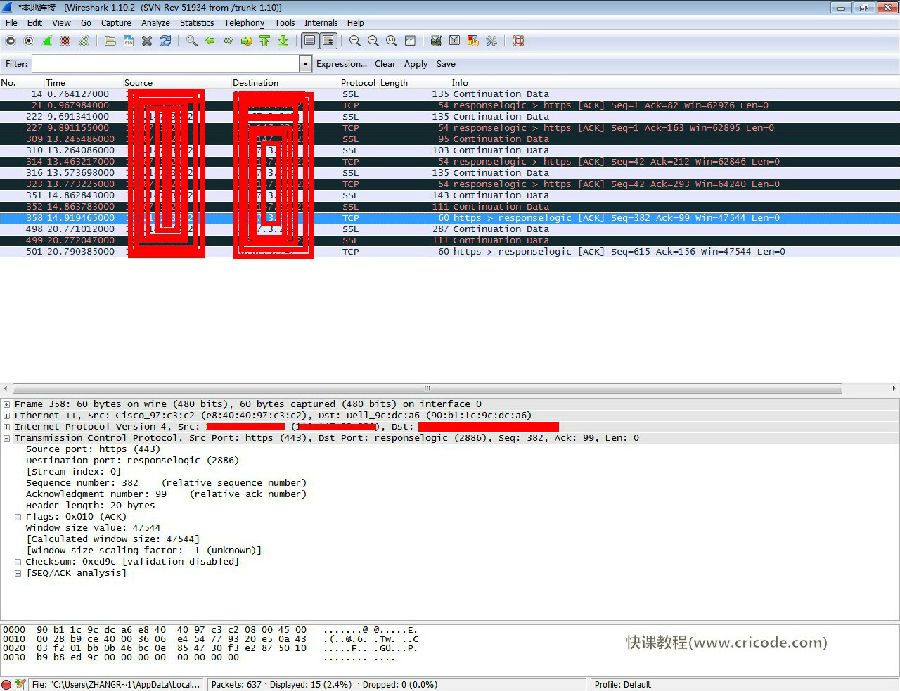
Task: Go back in packet history
Action: click(210, 41)
